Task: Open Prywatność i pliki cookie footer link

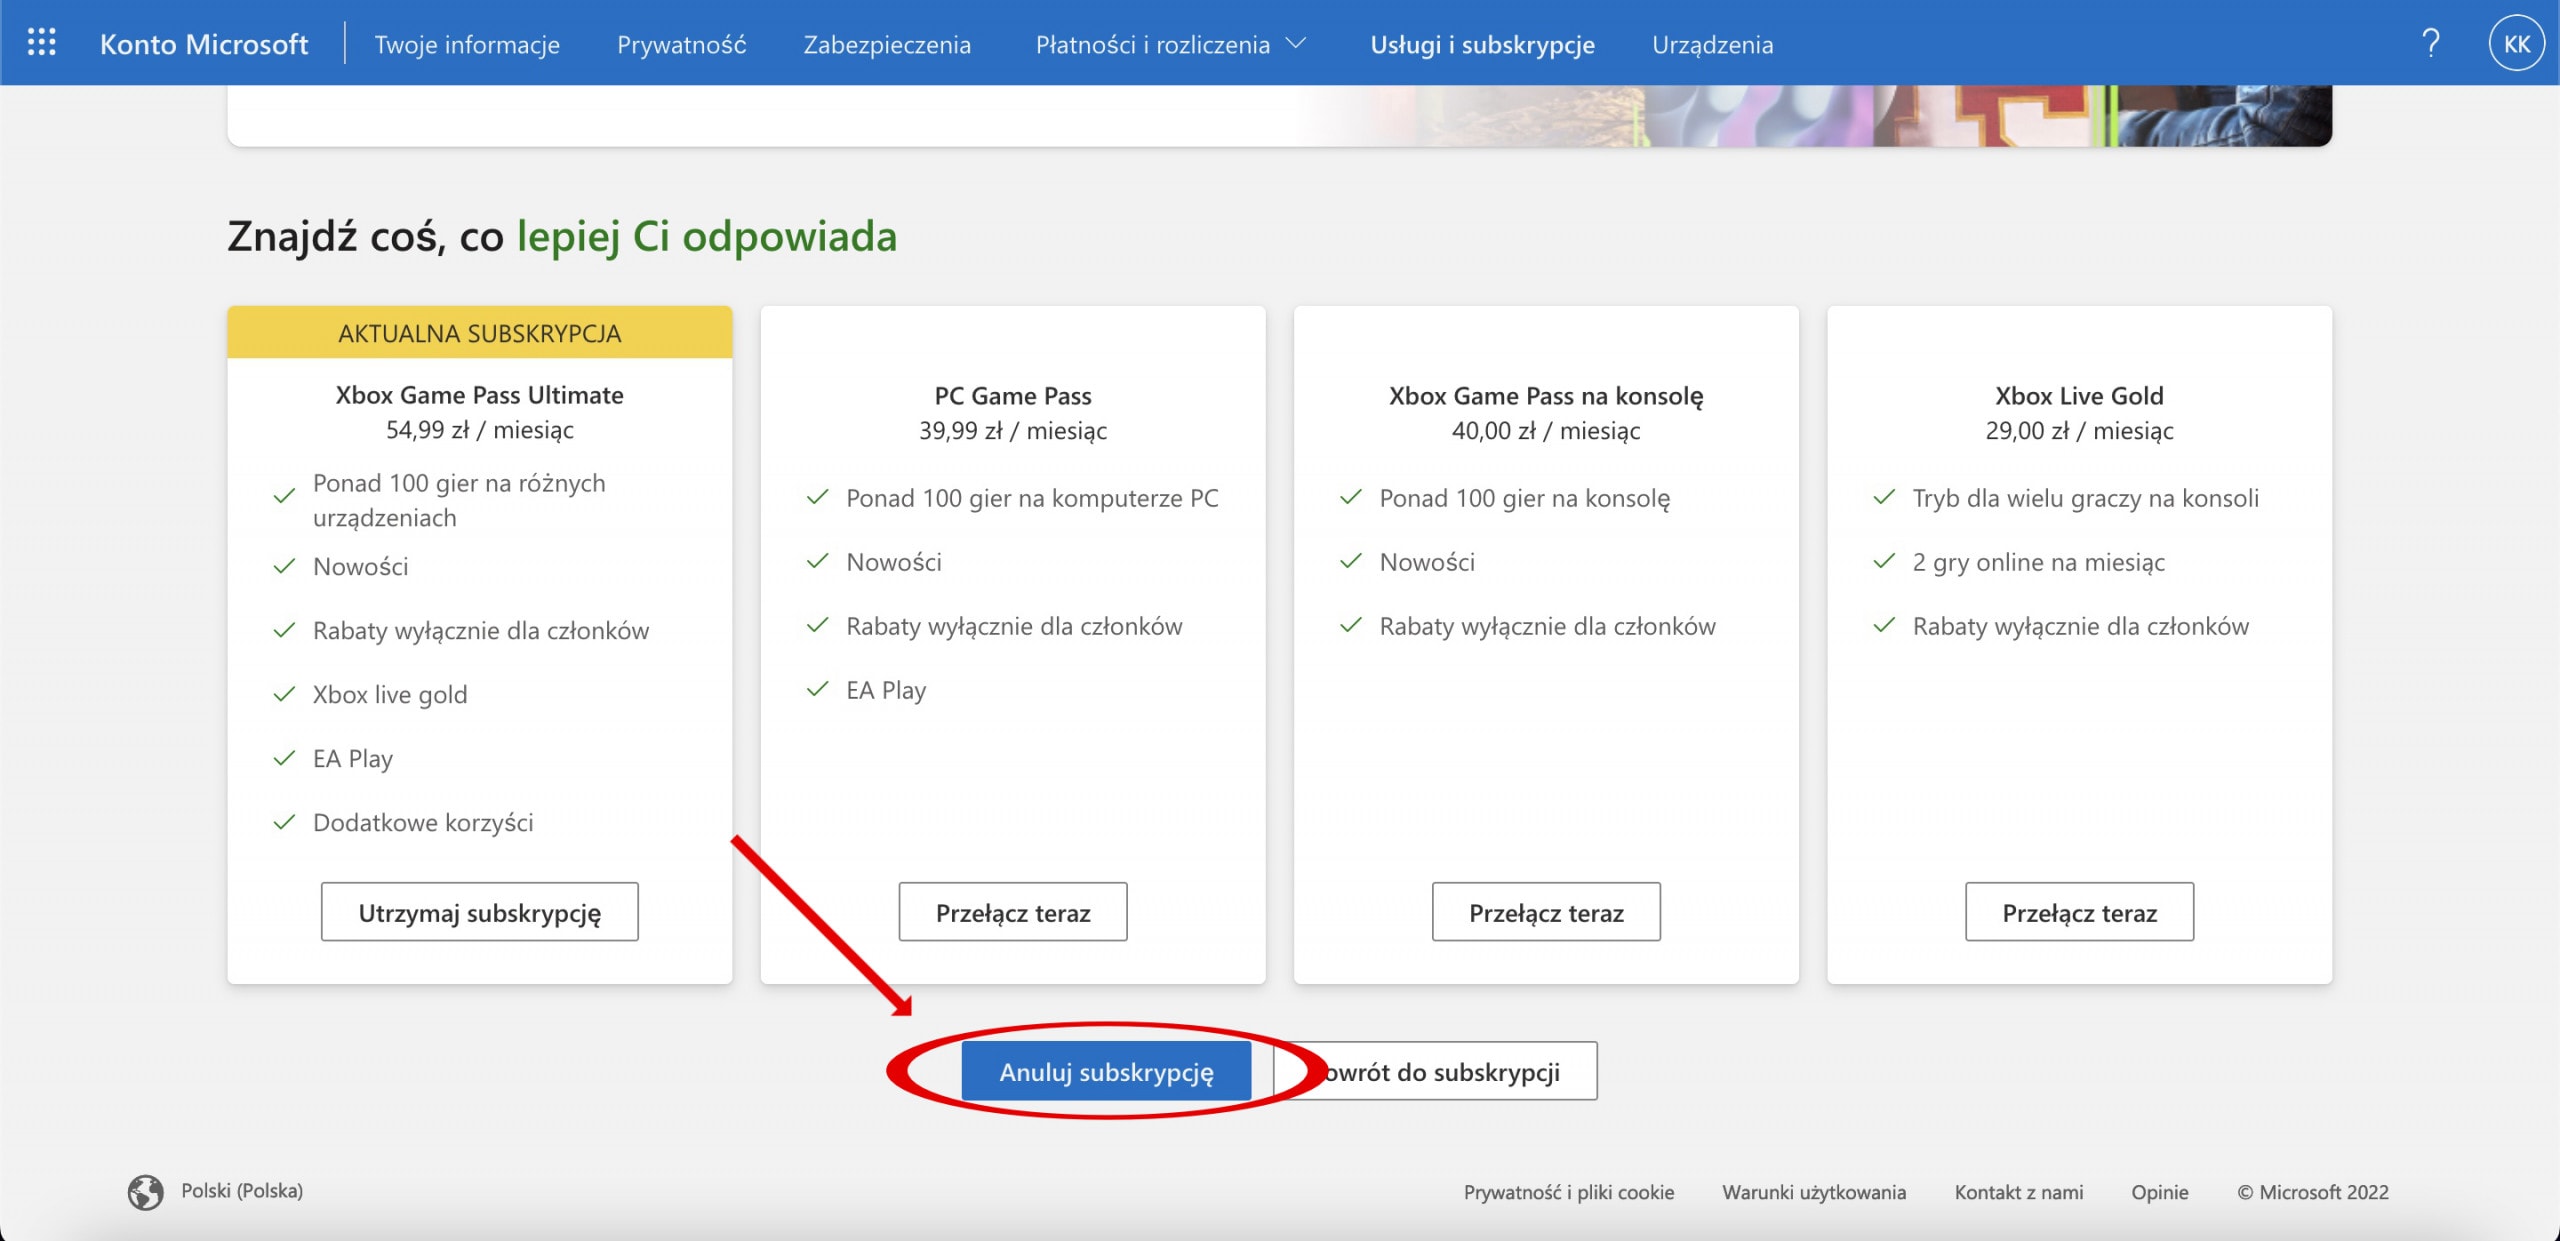Action: [x=1568, y=1192]
